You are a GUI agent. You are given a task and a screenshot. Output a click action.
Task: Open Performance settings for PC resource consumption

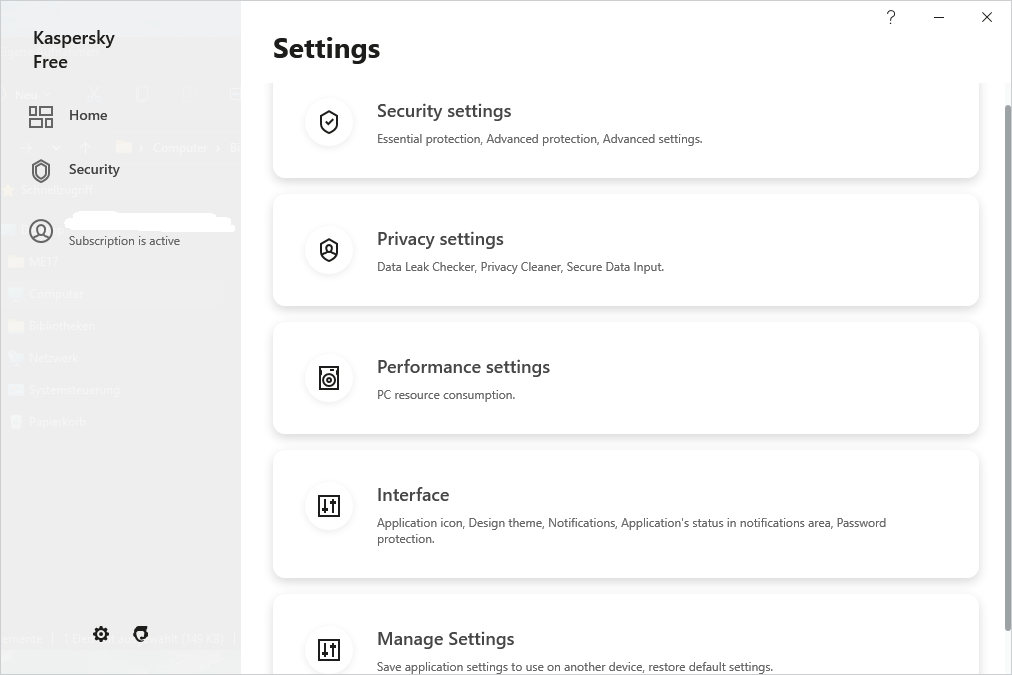pos(463,367)
